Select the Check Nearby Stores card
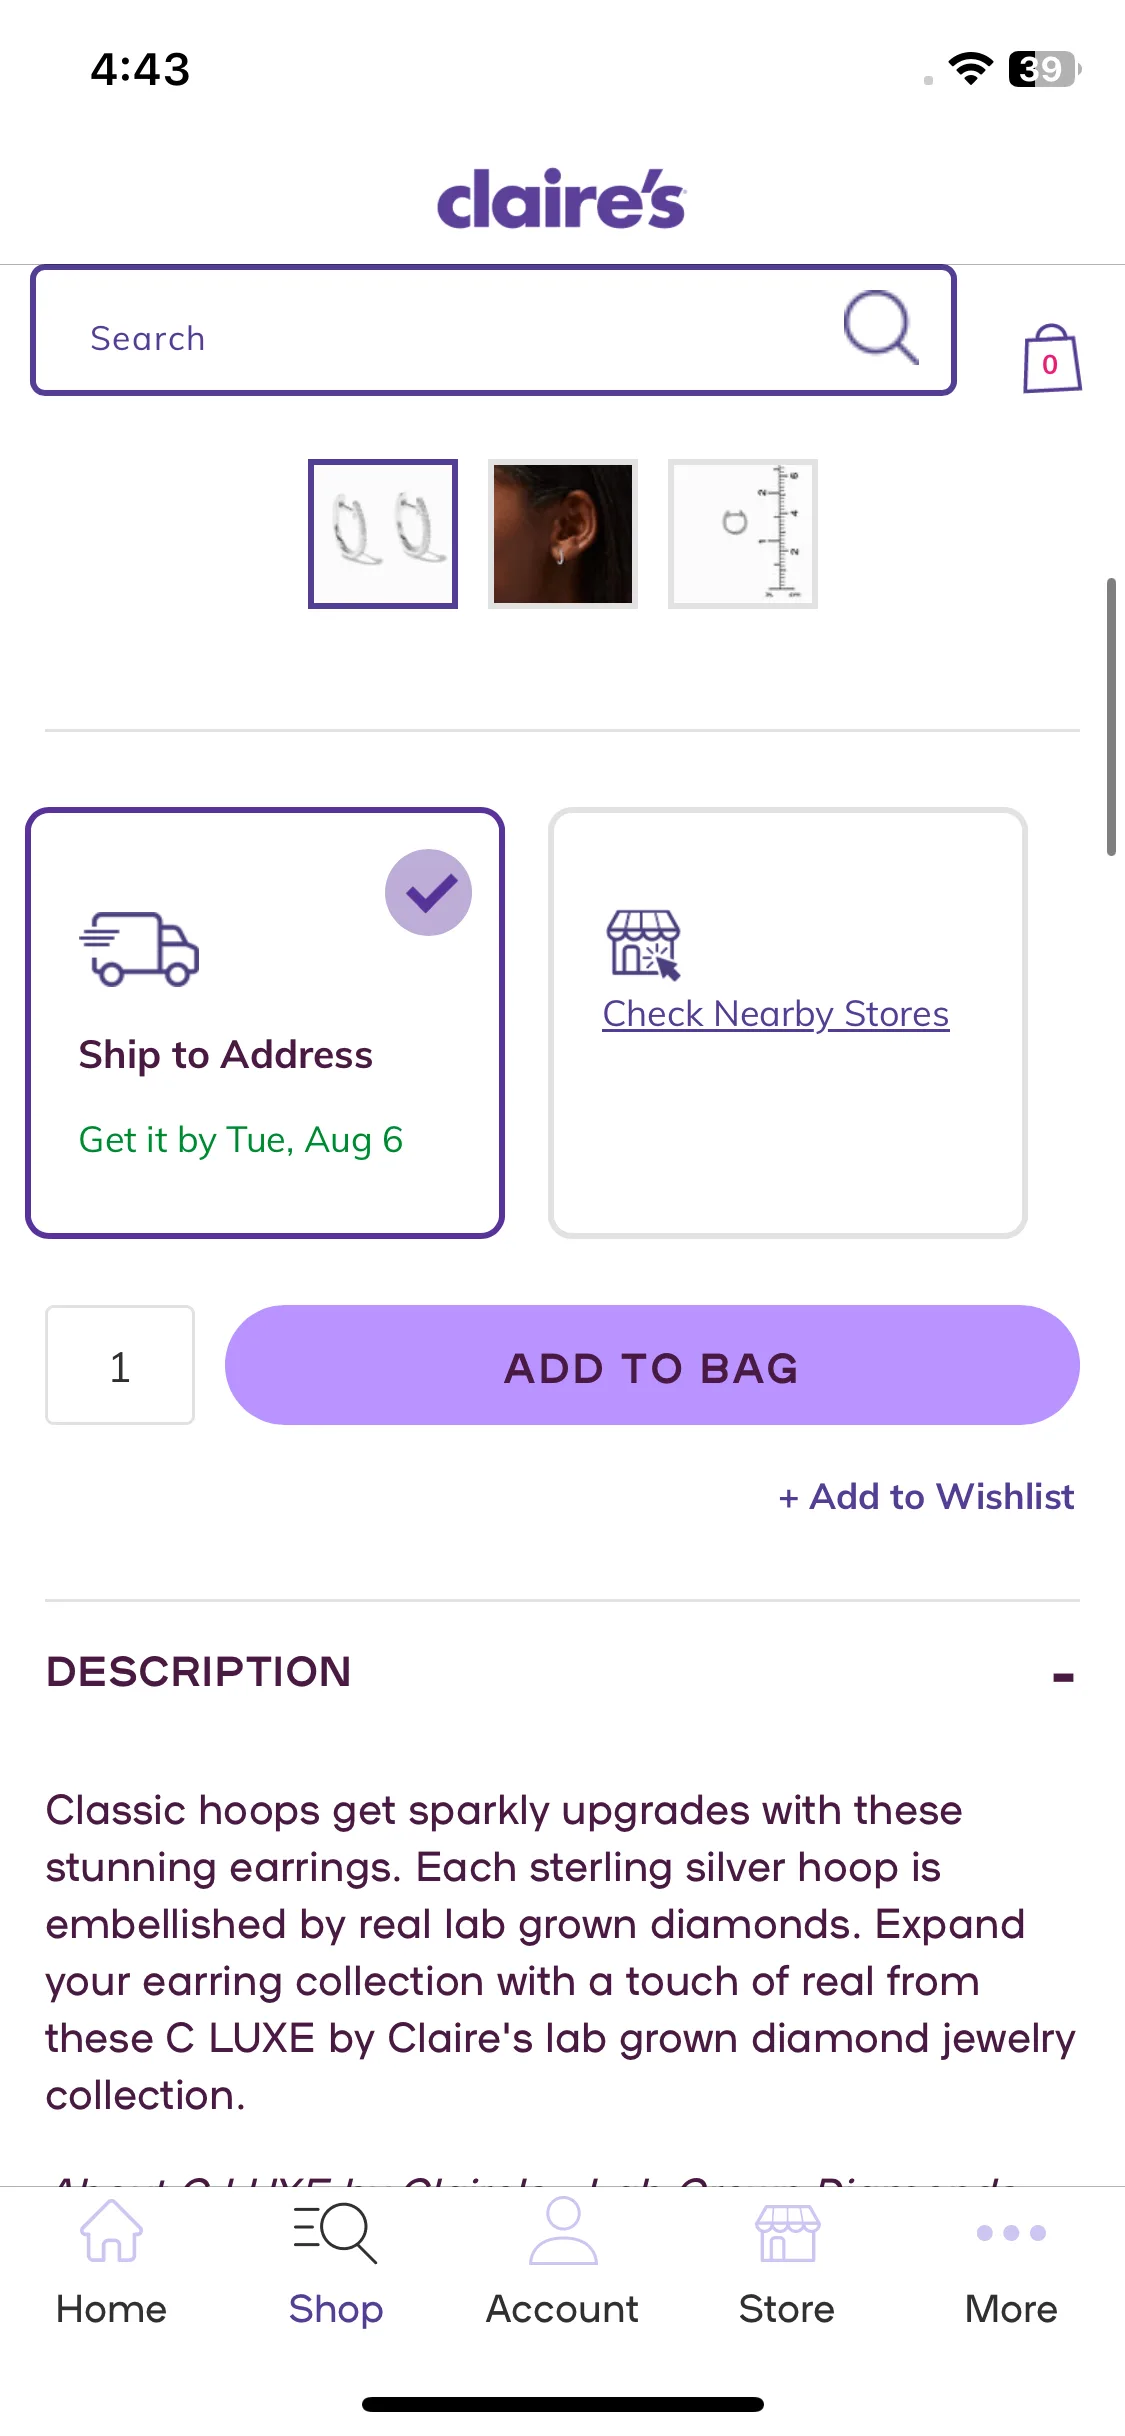Screen dimensions: 1125x2436 click(x=788, y=1023)
